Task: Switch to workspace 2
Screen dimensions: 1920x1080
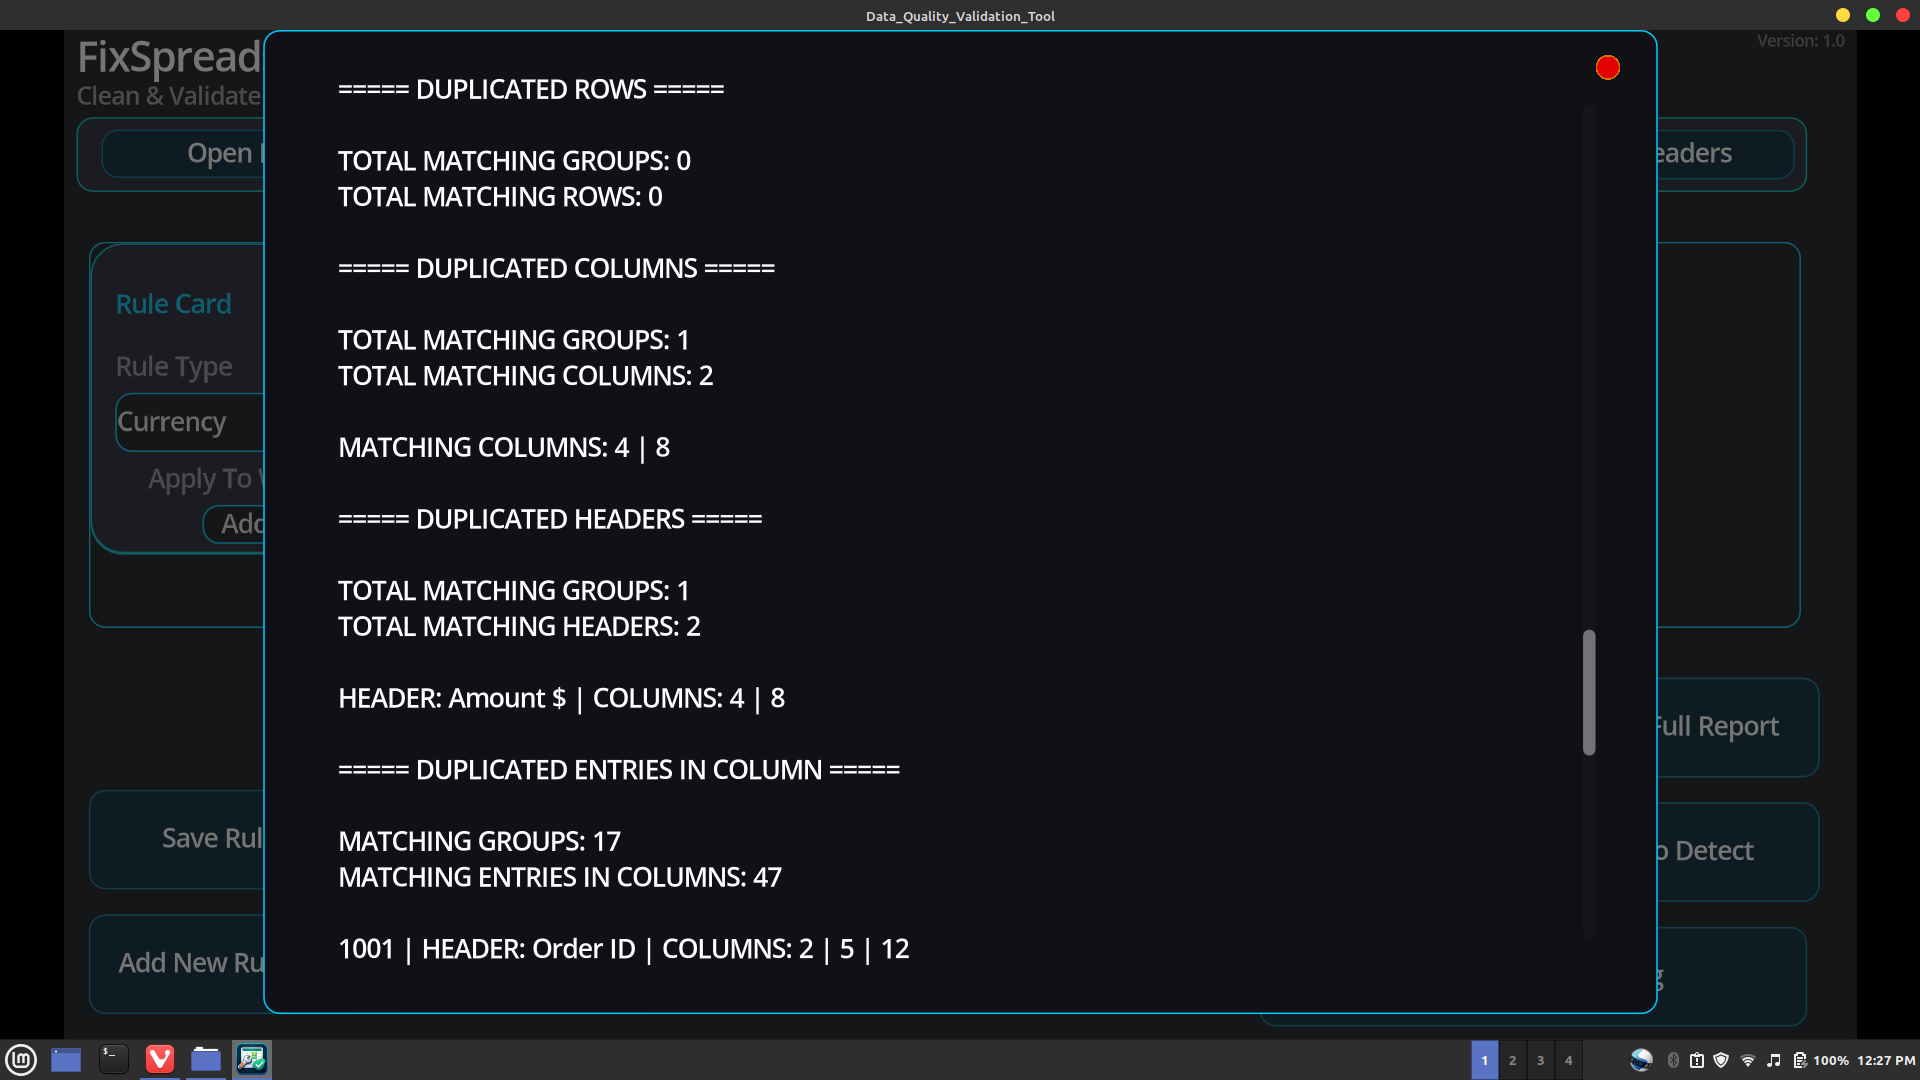Action: [x=1512, y=1060]
